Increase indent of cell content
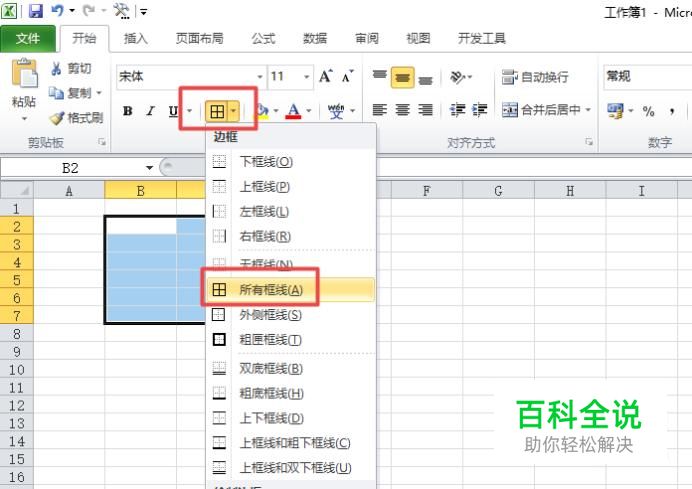692x489 pixels. 479,109
